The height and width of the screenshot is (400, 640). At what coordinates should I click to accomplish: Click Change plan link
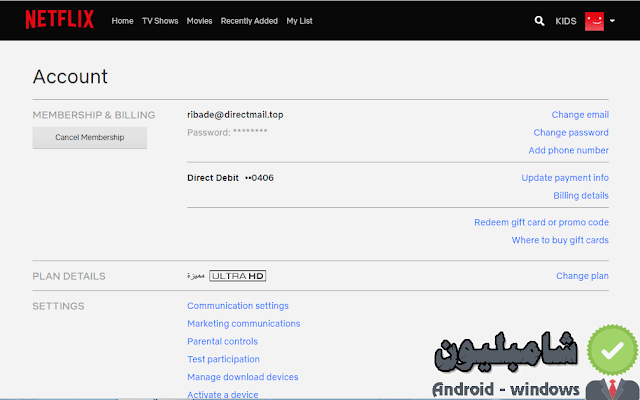point(582,276)
